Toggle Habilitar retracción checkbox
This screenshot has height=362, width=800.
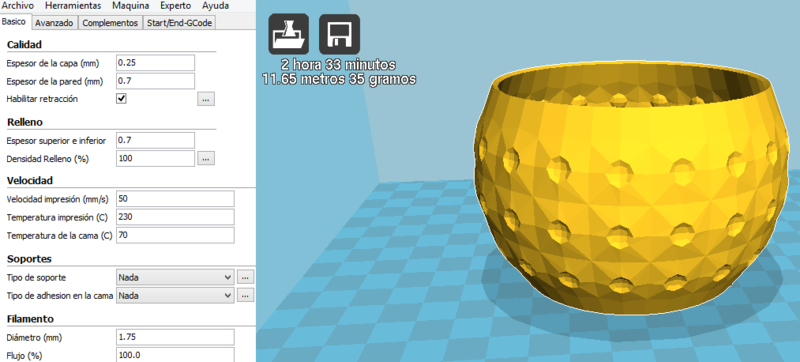tap(121, 98)
